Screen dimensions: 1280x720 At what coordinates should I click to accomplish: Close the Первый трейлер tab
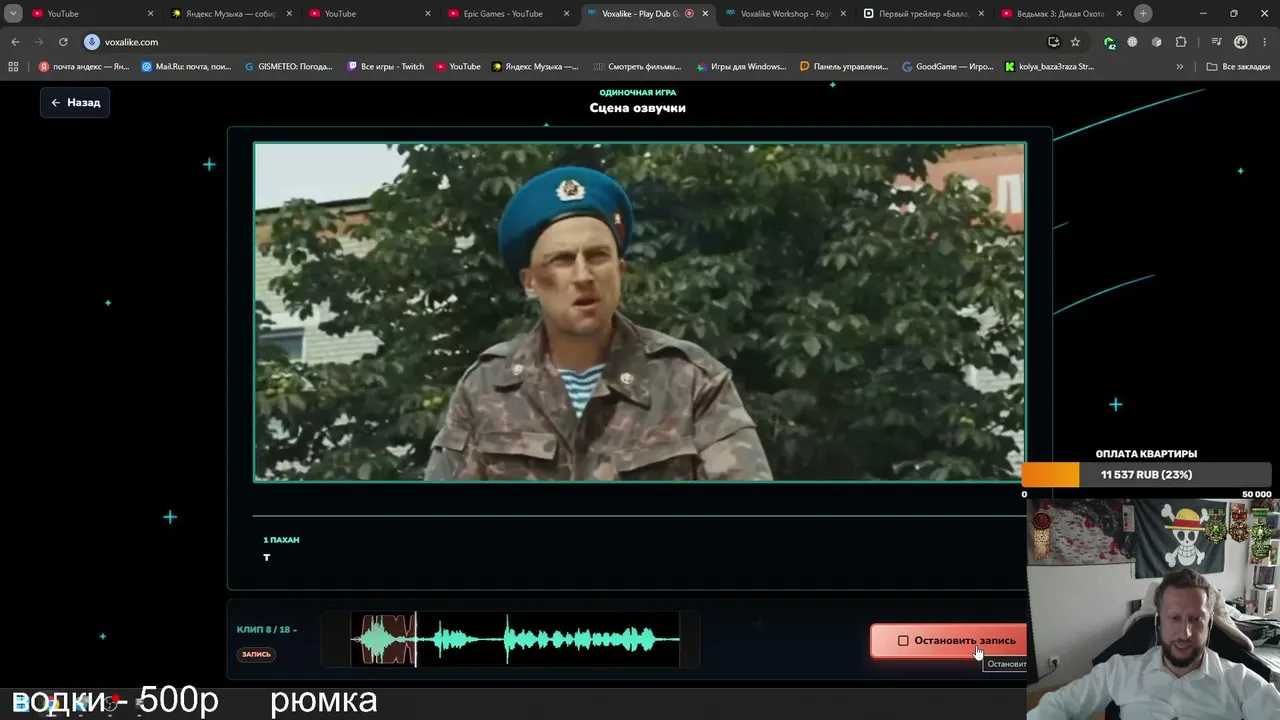(x=981, y=14)
